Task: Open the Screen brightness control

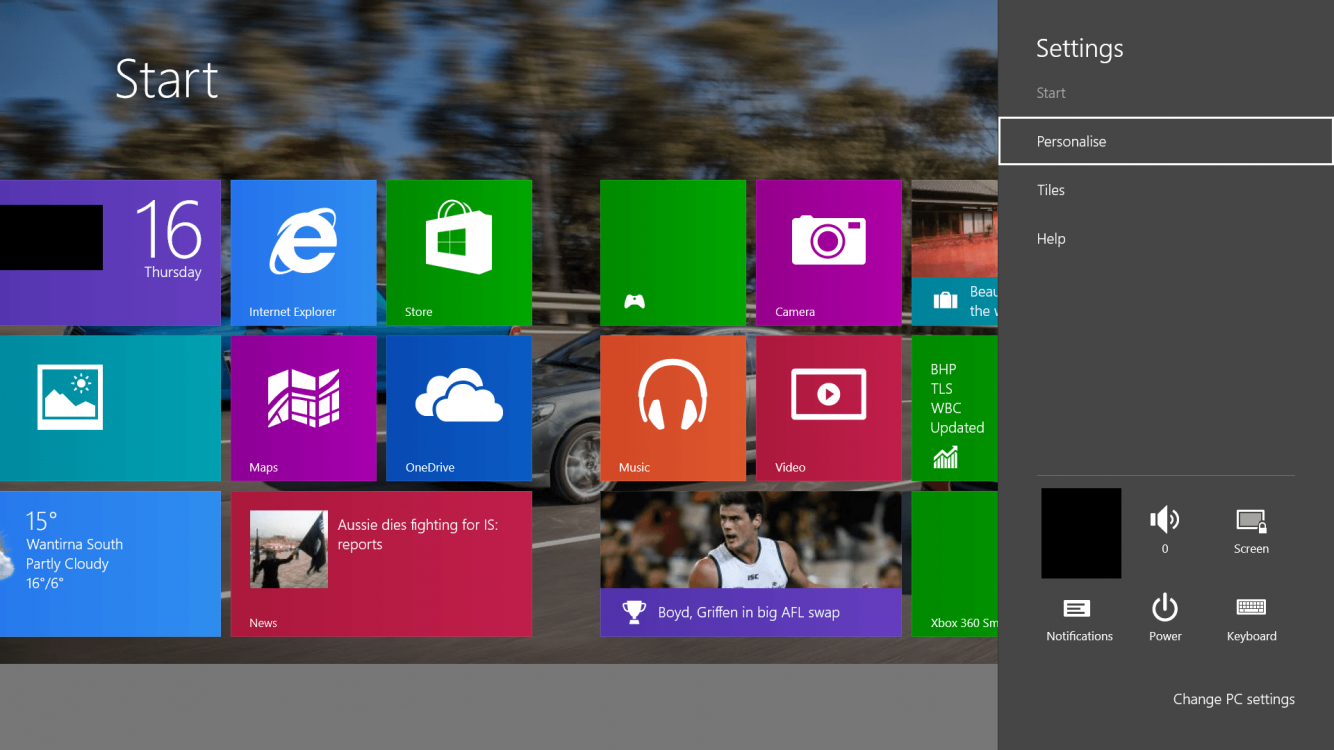Action: point(1251,530)
